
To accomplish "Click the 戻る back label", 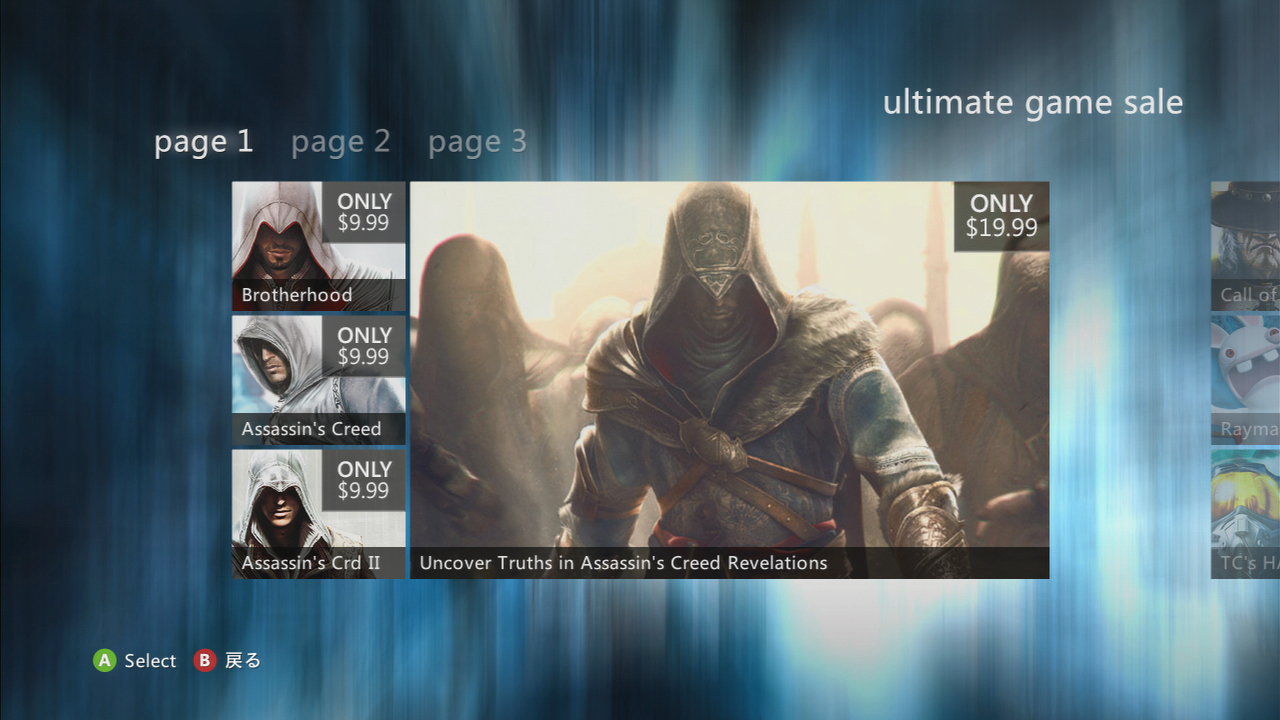I will pos(243,660).
